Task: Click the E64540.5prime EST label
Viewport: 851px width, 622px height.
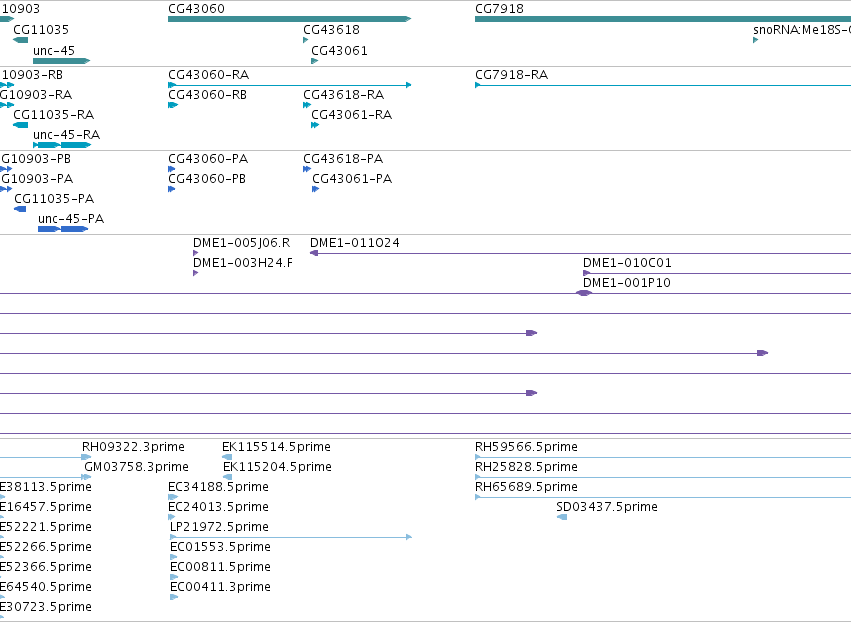Action: (x=46, y=587)
